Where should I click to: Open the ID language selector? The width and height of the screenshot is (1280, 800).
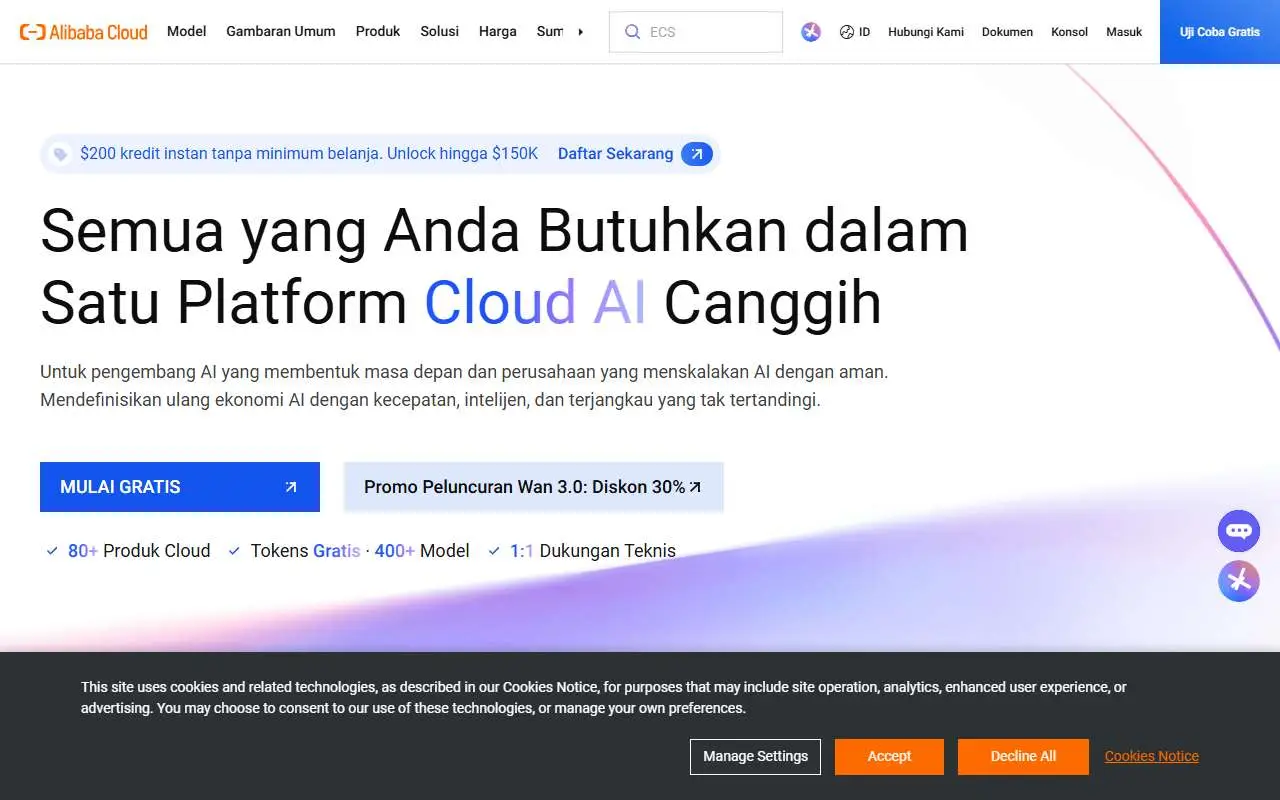(855, 32)
